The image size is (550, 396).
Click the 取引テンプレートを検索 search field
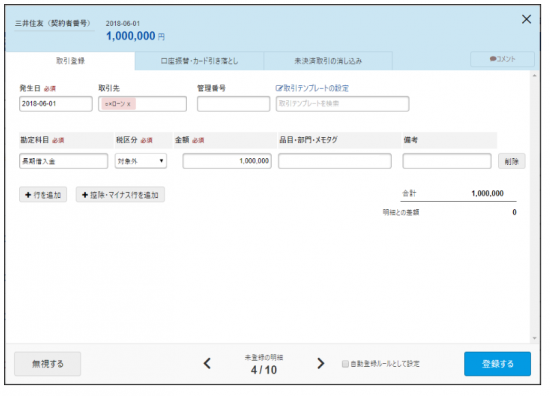[342, 104]
